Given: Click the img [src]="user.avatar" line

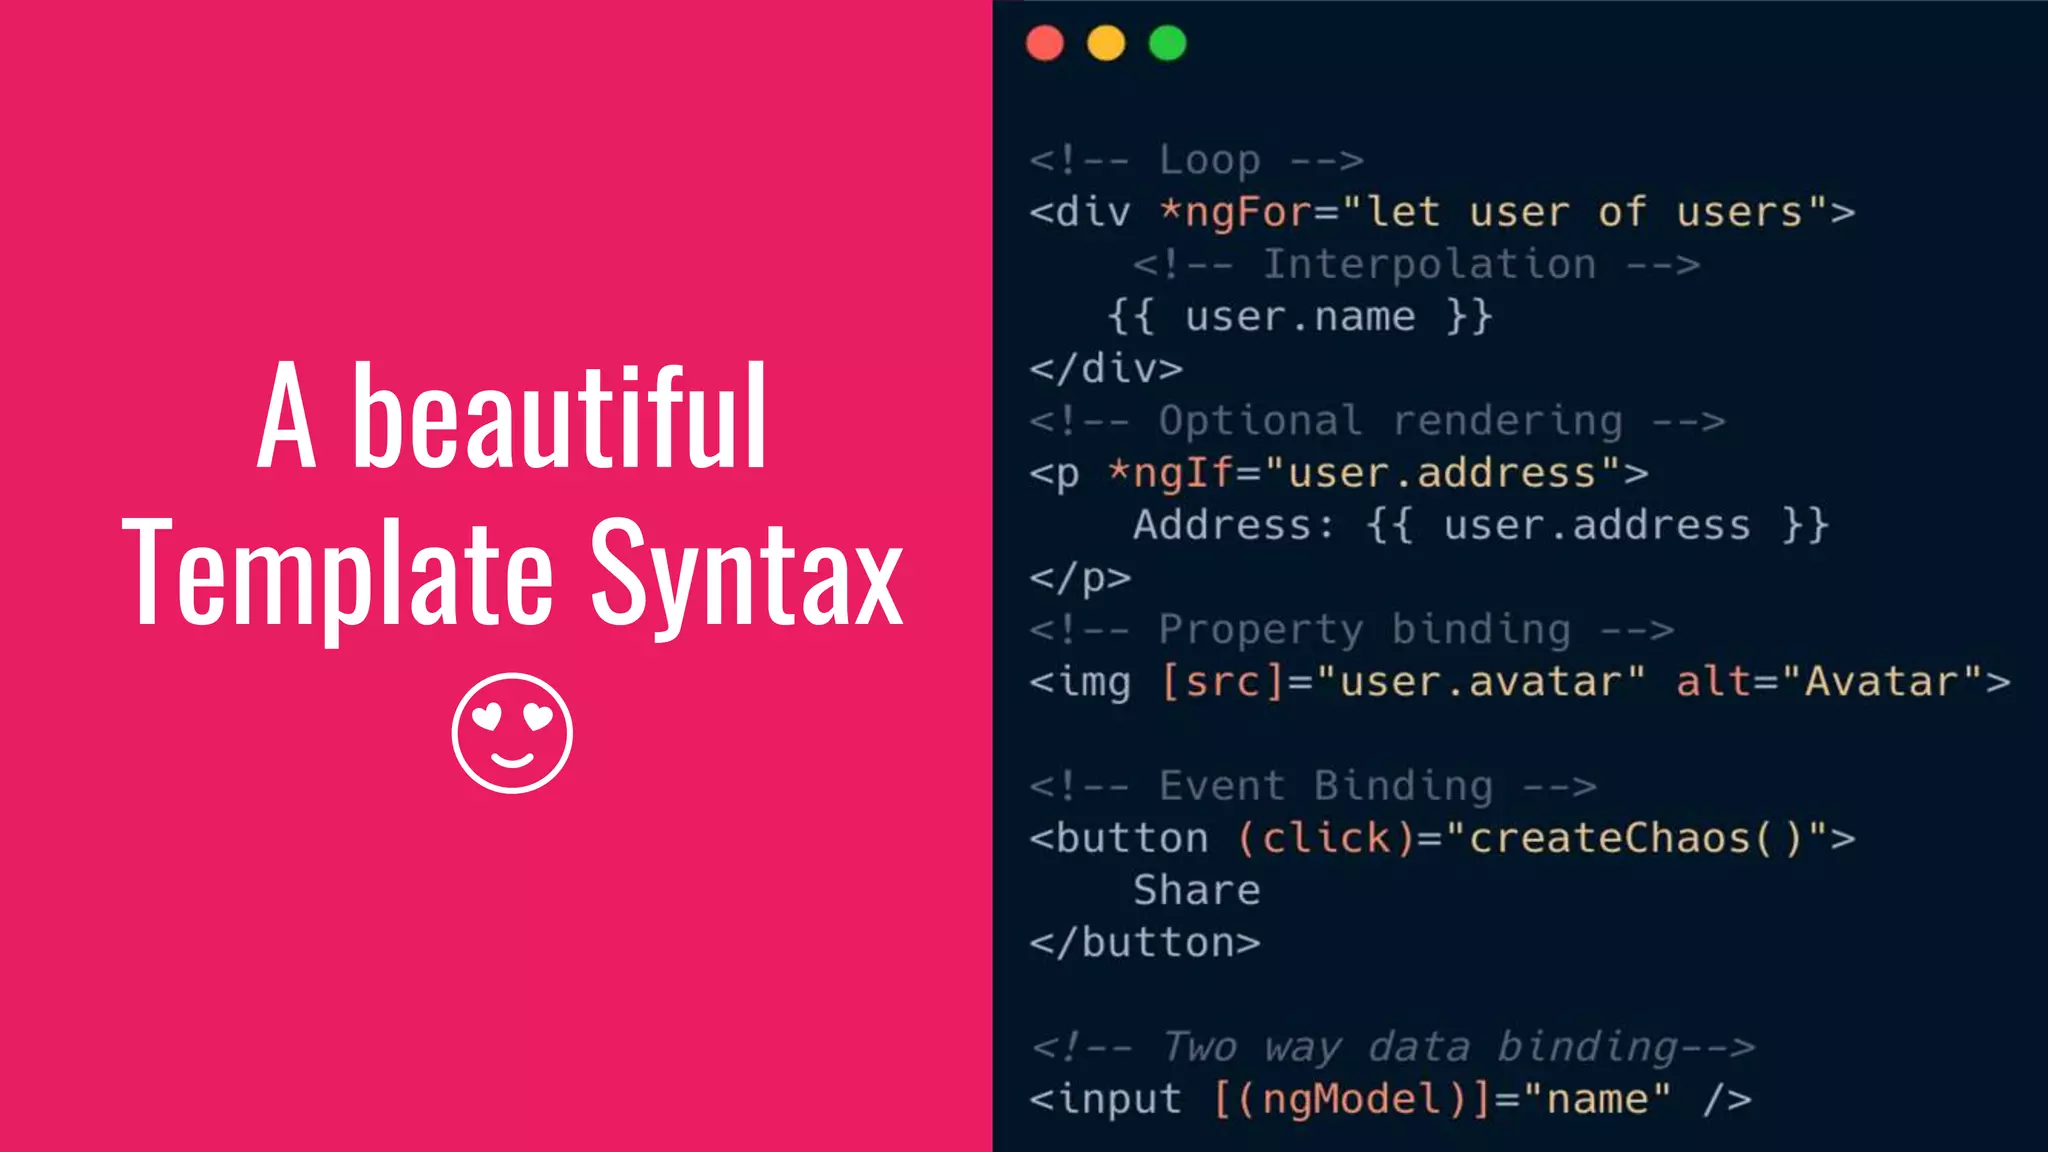Looking at the screenshot, I should pyautogui.click(x=1520, y=682).
